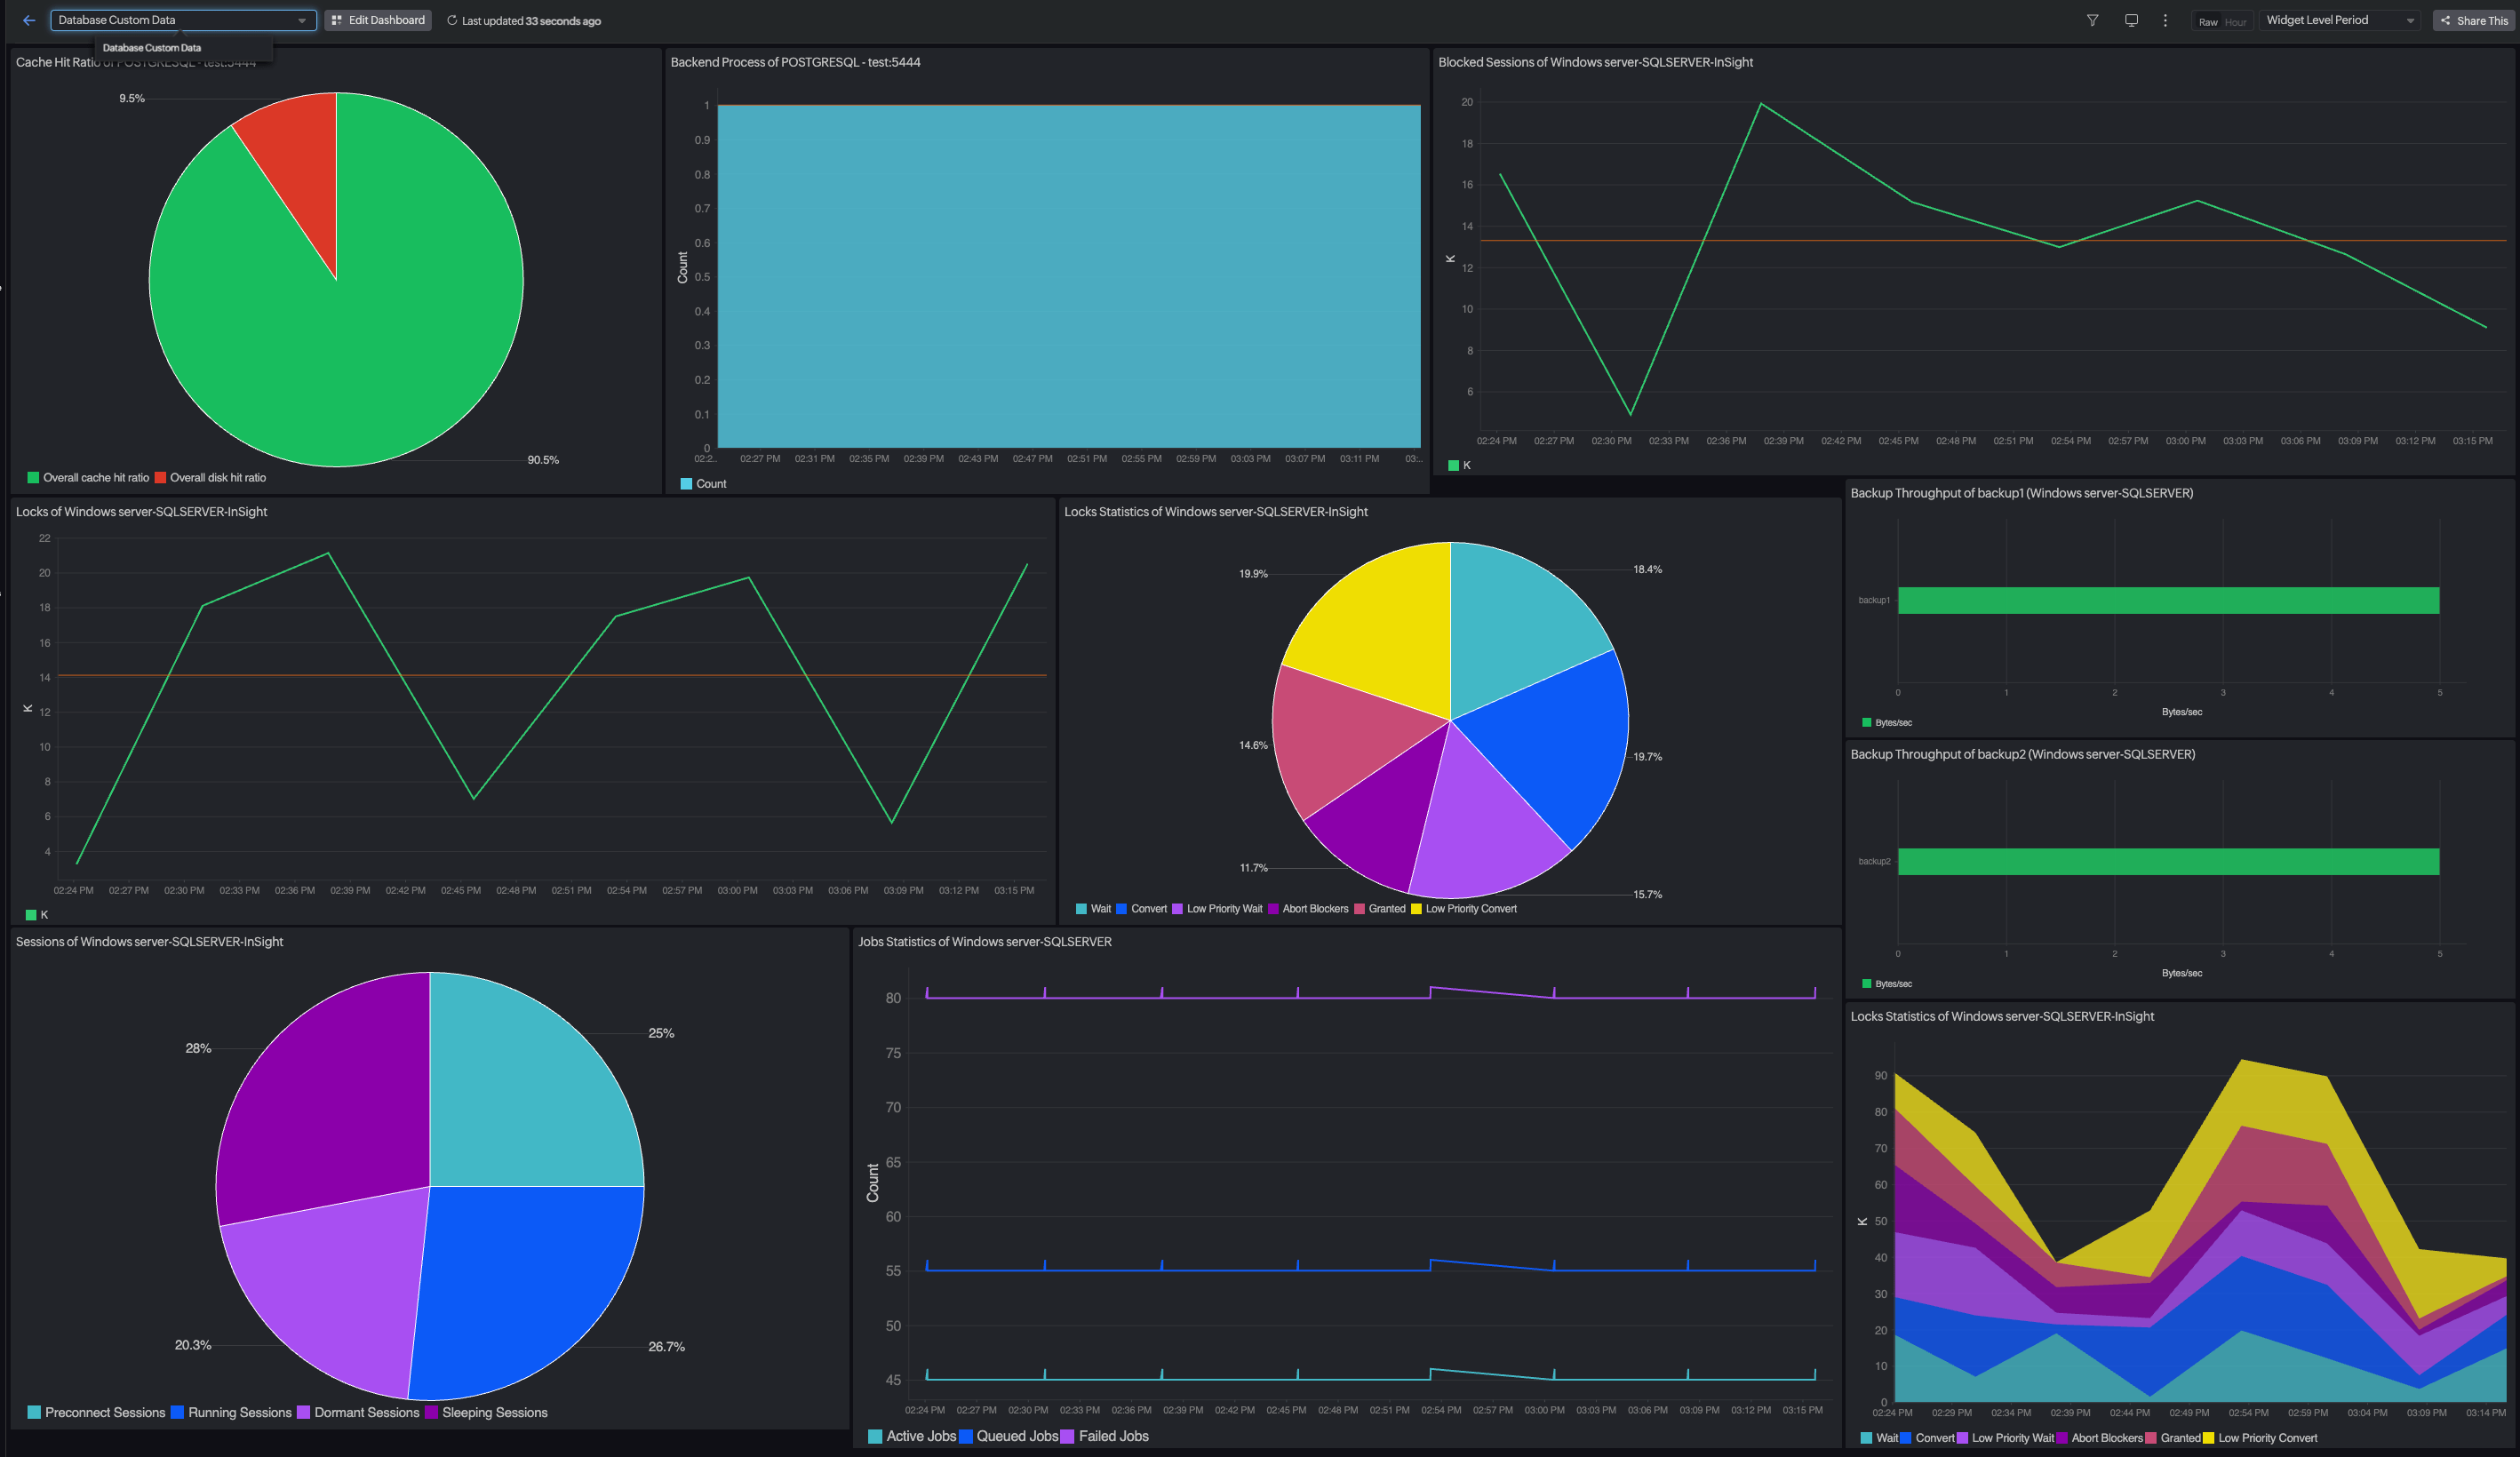
Task: Open the dashboard selector dropdown
Action: tap(302, 20)
